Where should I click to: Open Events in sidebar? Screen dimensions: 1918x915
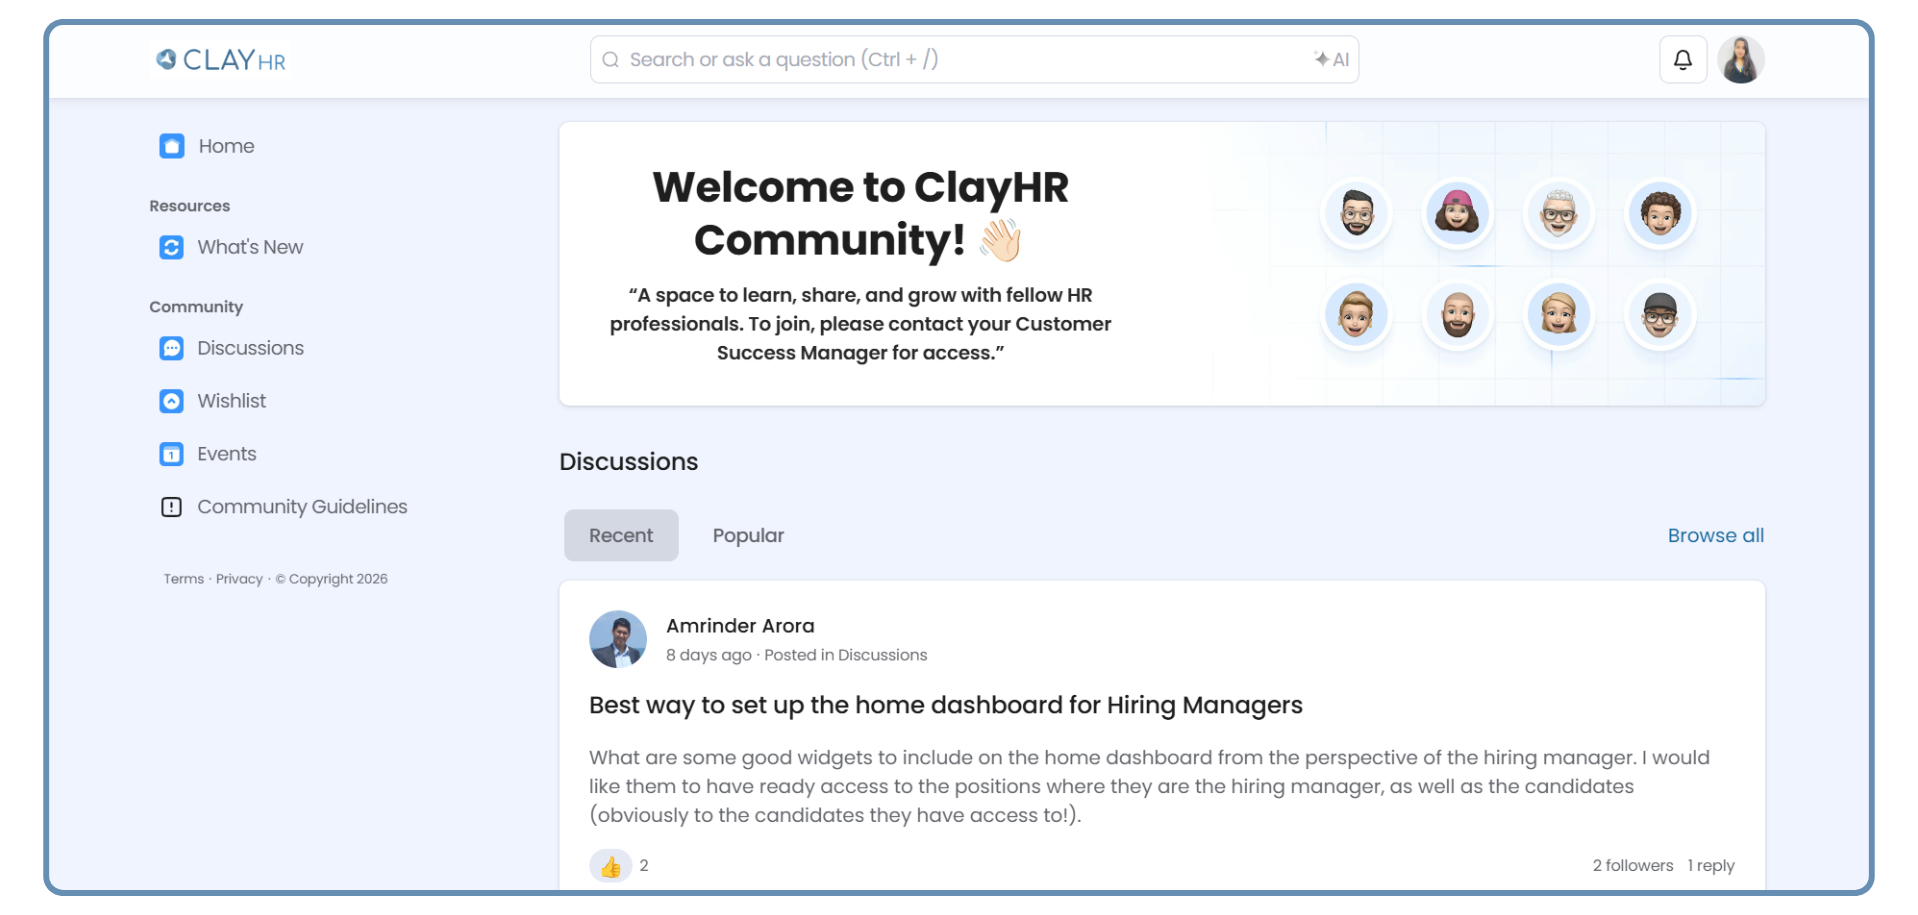pyautogui.click(x=226, y=454)
